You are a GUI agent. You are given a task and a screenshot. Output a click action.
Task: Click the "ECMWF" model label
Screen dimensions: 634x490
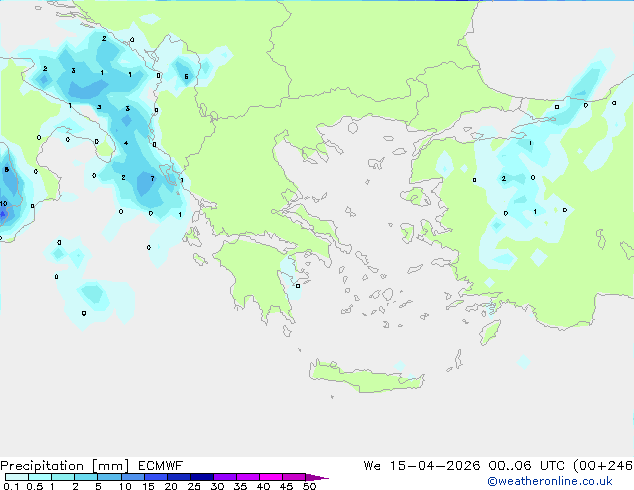tap(161, 466)
